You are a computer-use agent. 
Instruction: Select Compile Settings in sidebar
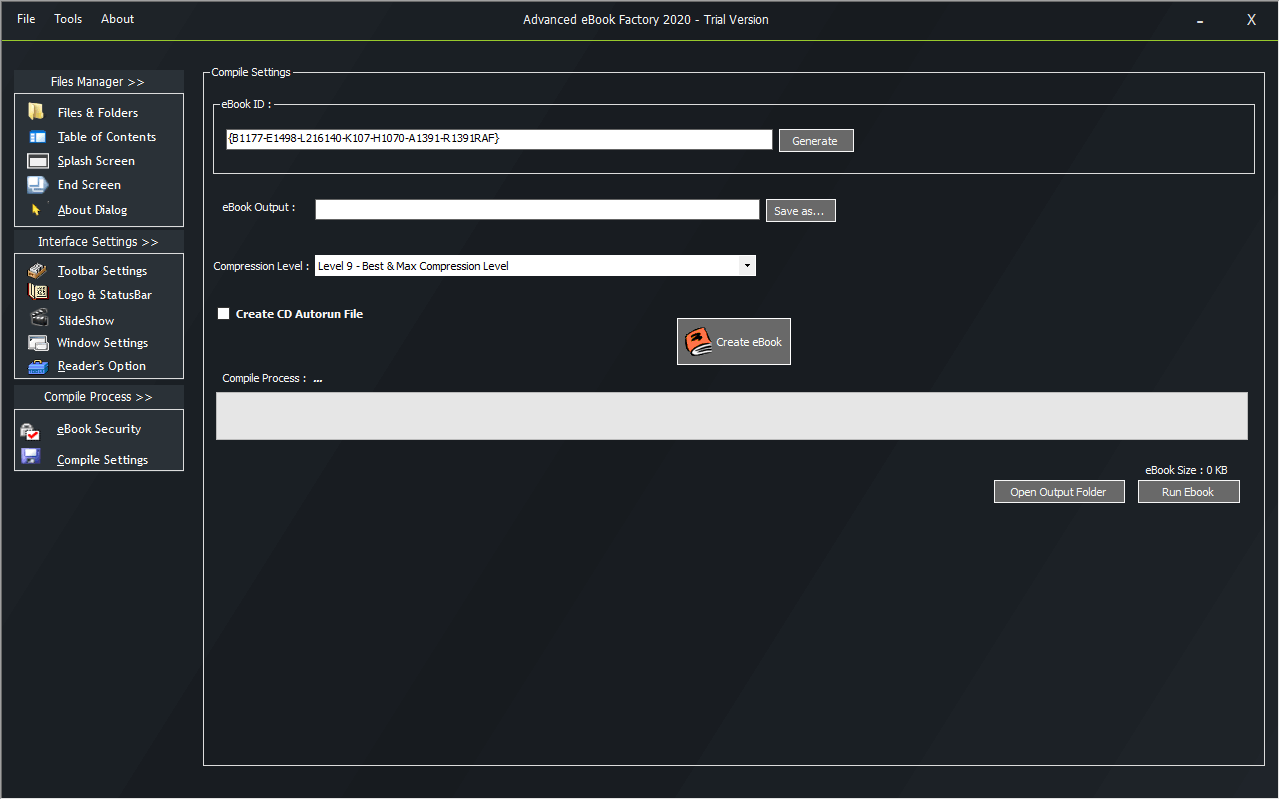102,460
